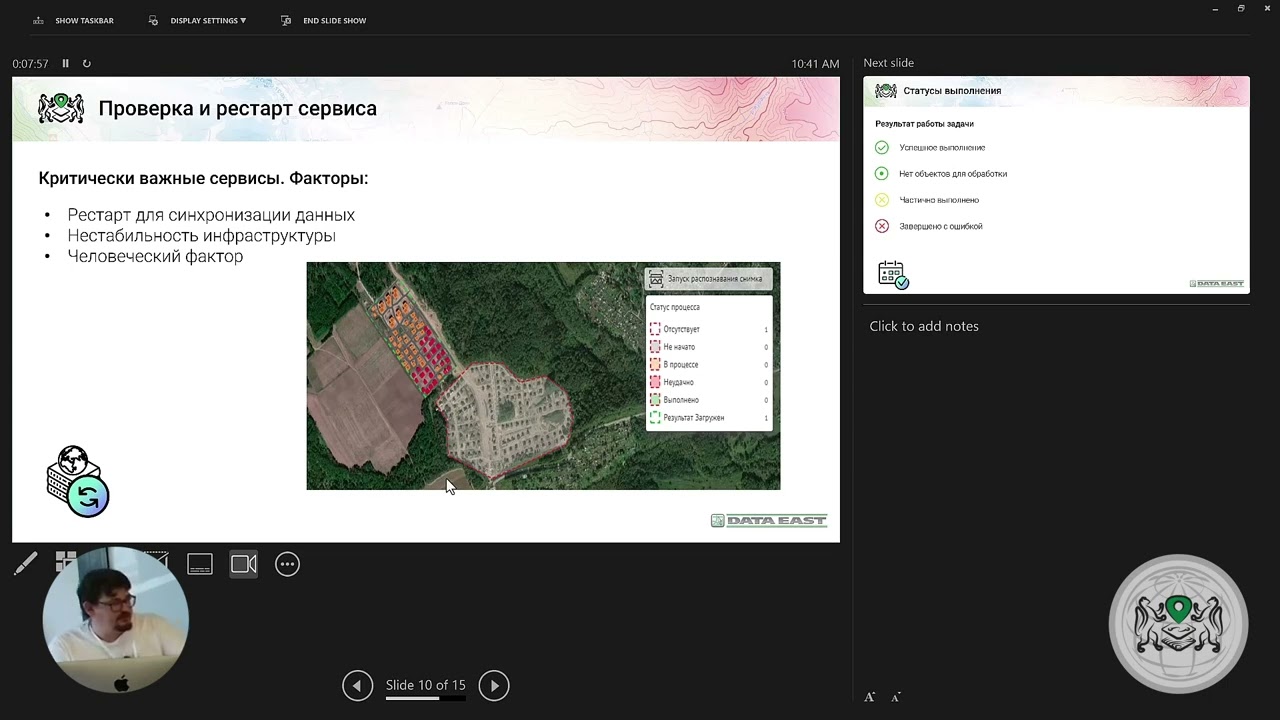This screenshot has width=1280, height=720.
Task: Click the Show Taskbar button
Action: pyautogui.click(x=74, y=20)
